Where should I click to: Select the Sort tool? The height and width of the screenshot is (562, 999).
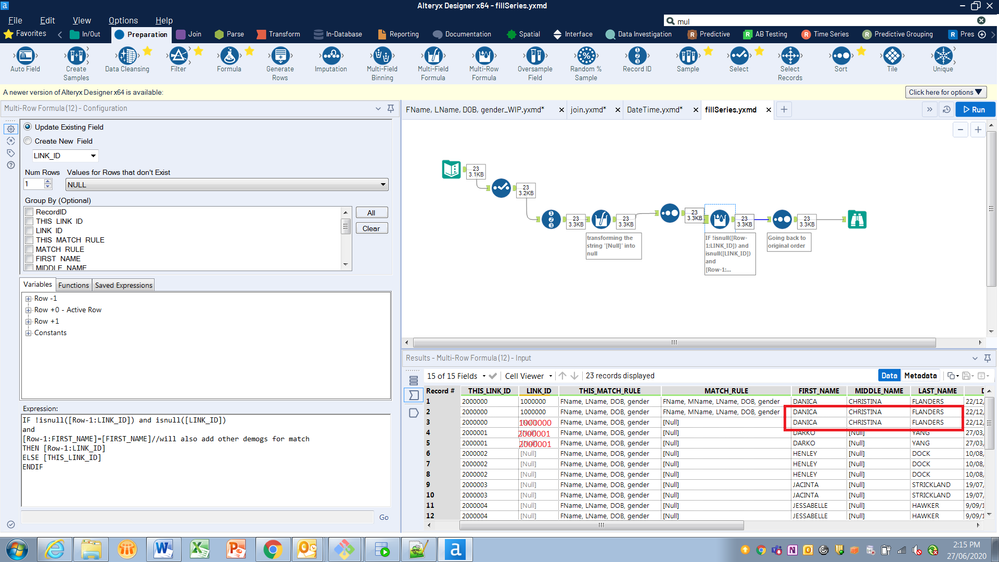click(840, 60)
